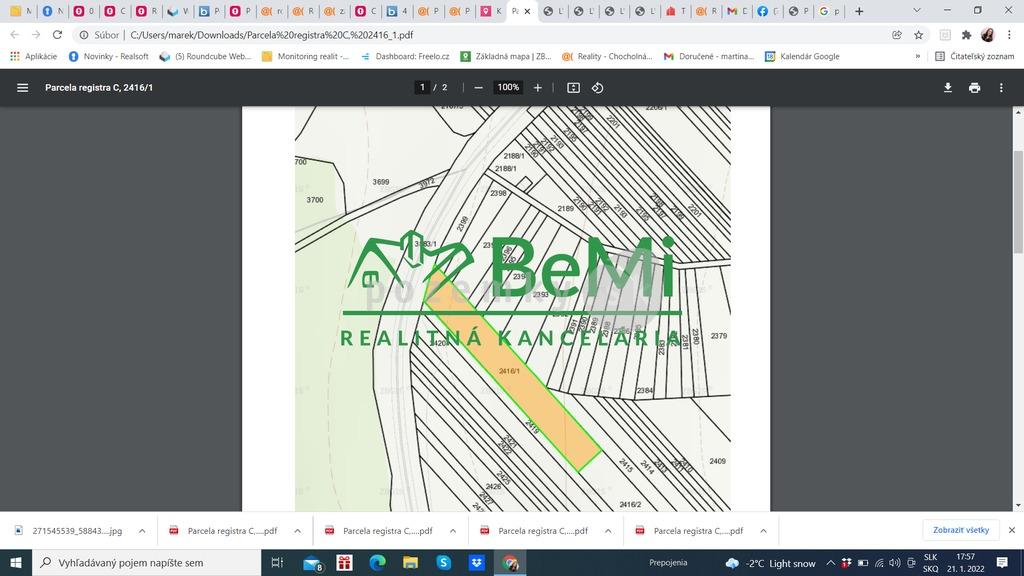This screenshot has height=576, width=1024.
Task: Expand the tab search dropdown
Action: [917, 11]
